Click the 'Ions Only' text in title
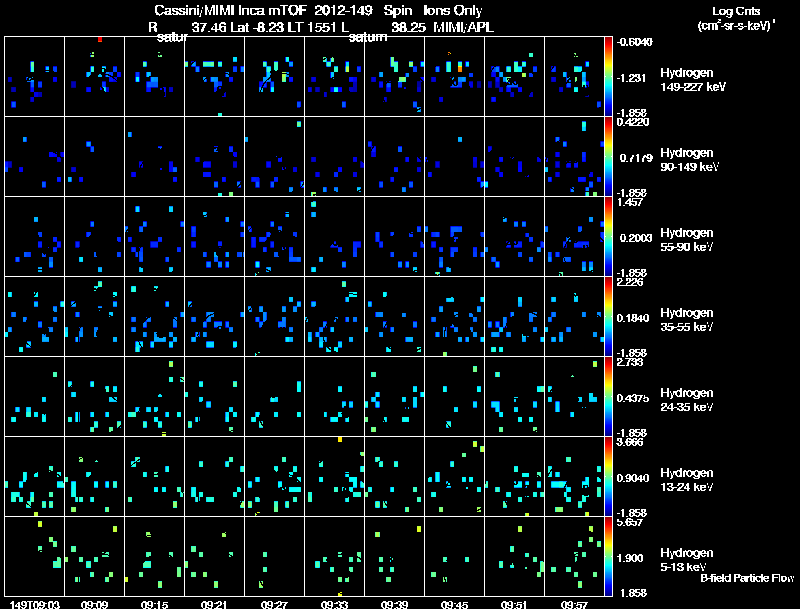This screenshot has height=609, width=800. [453, 10]
